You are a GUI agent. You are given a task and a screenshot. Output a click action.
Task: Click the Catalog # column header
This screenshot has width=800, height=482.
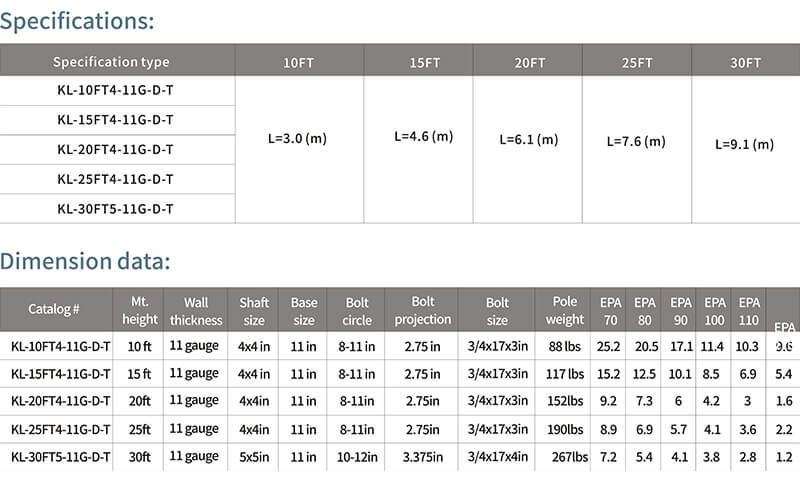54,309
